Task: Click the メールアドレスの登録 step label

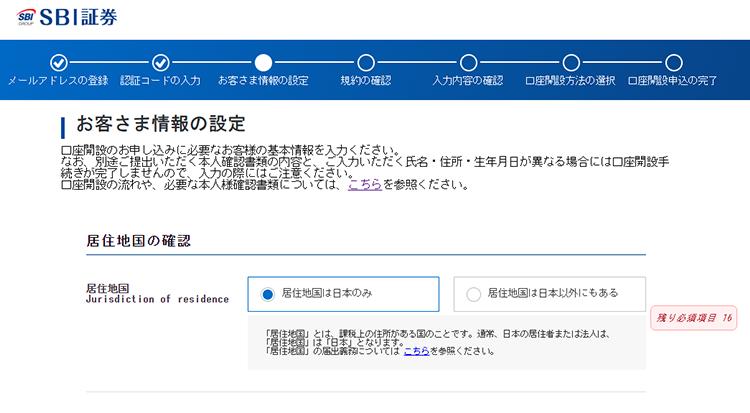Action: 58,81
